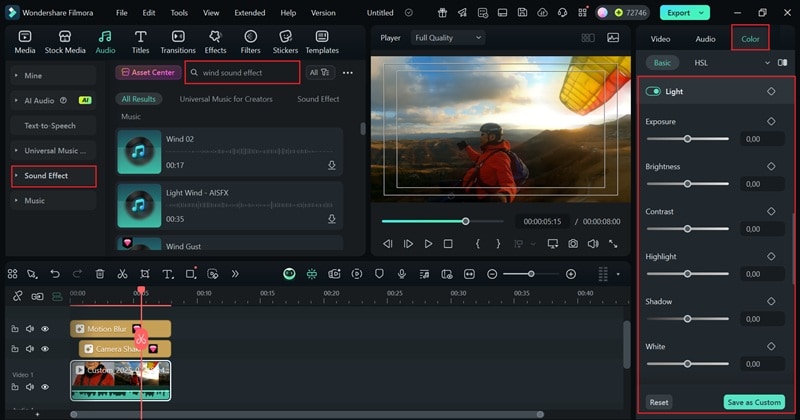Open the All filter dropdown
This screenshot has height=420, width=800.
click(x=319, y=72)
